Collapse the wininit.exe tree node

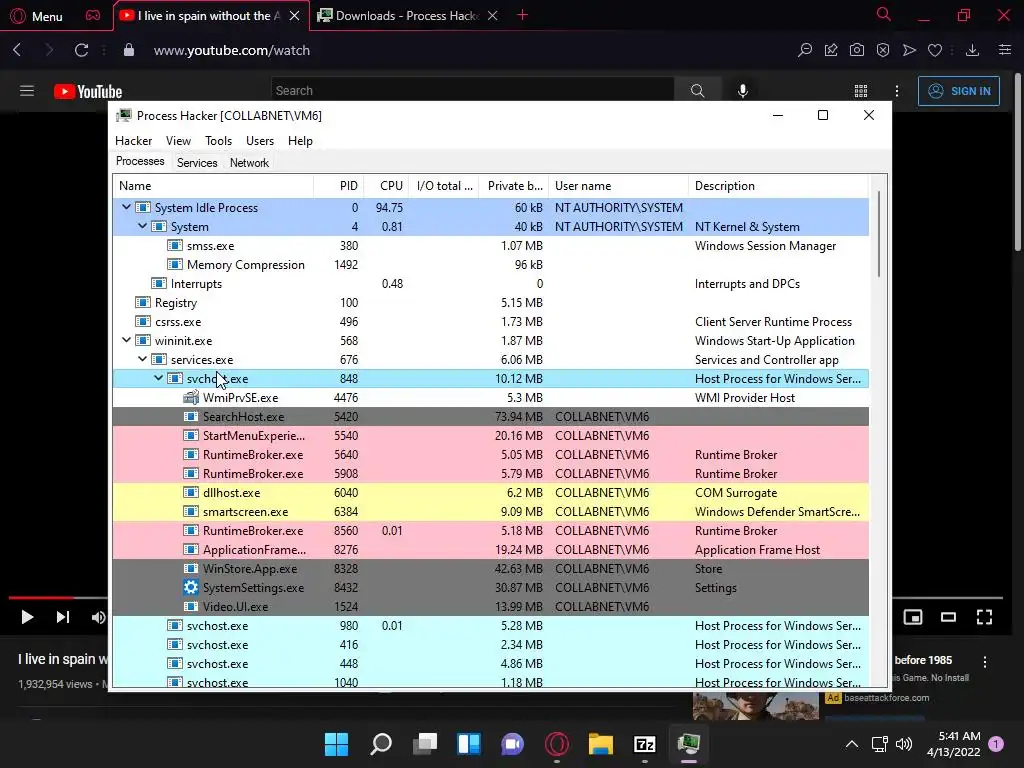coord(126,340)
